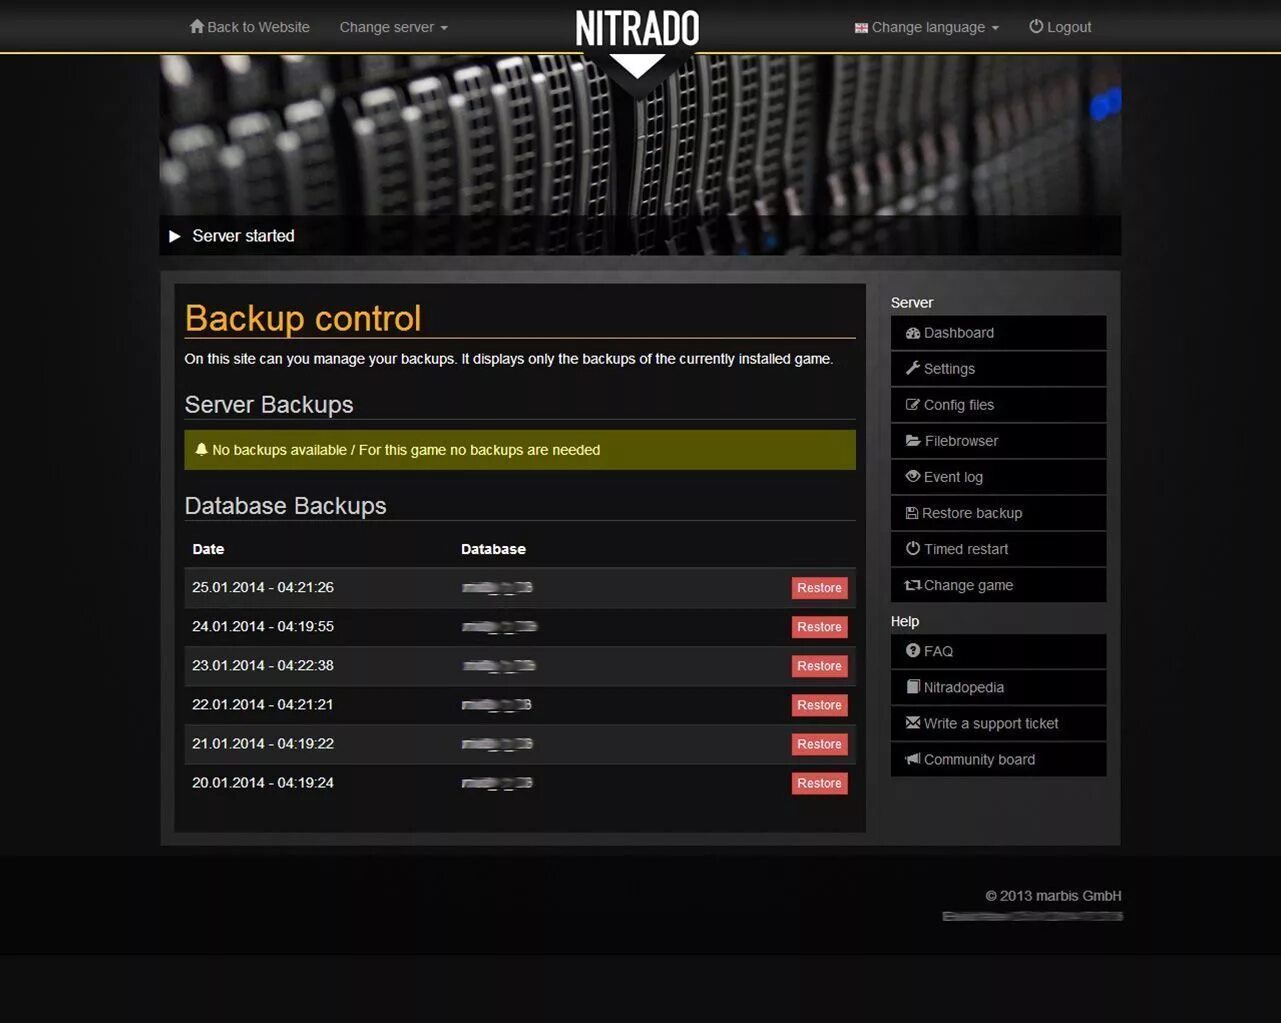Image resolution: width=1281 pixels, height=1023 pixels.
Task: Restore the 21.01.2014 database backup
Action: [x=819, y=744]
